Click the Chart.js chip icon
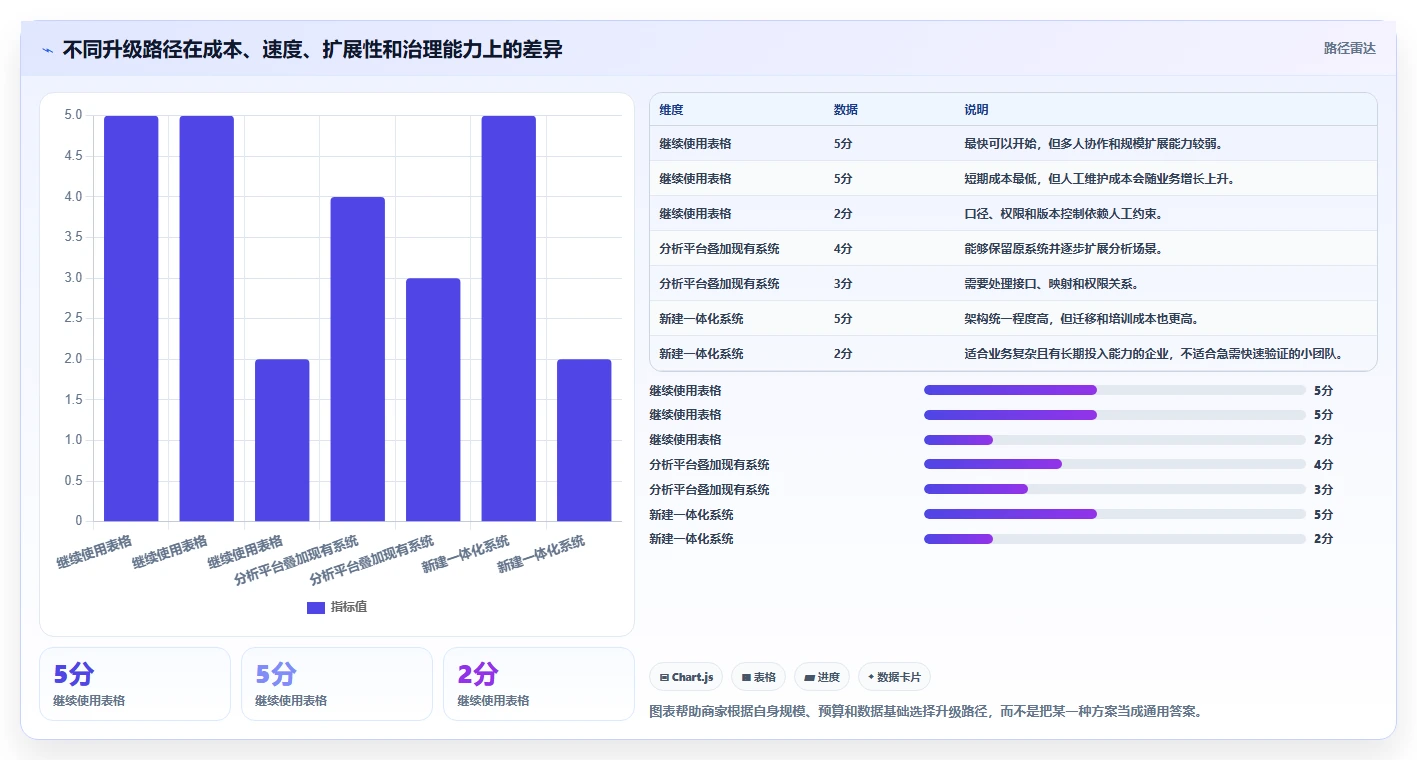1417x760 pixels. (x=664, y=677)
